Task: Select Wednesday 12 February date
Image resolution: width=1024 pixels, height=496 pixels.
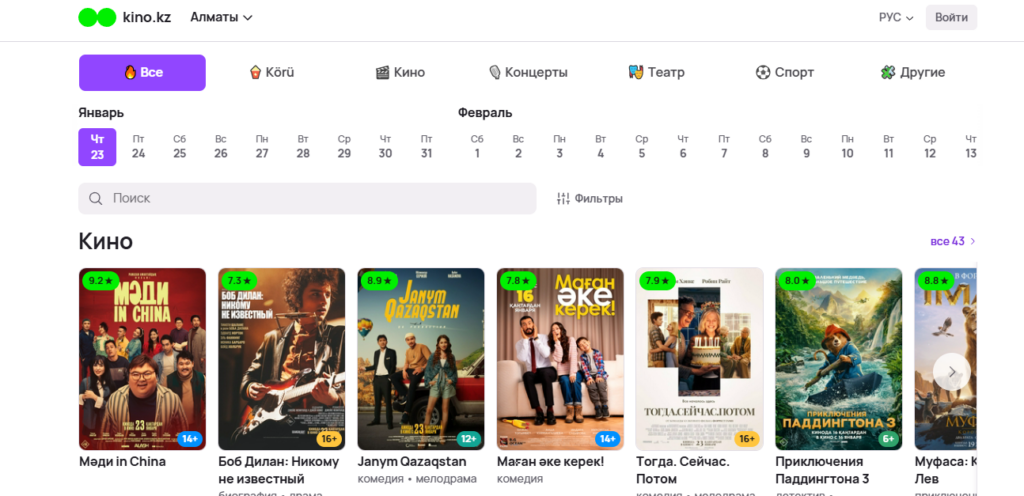Action: click(x=929, y=147)
